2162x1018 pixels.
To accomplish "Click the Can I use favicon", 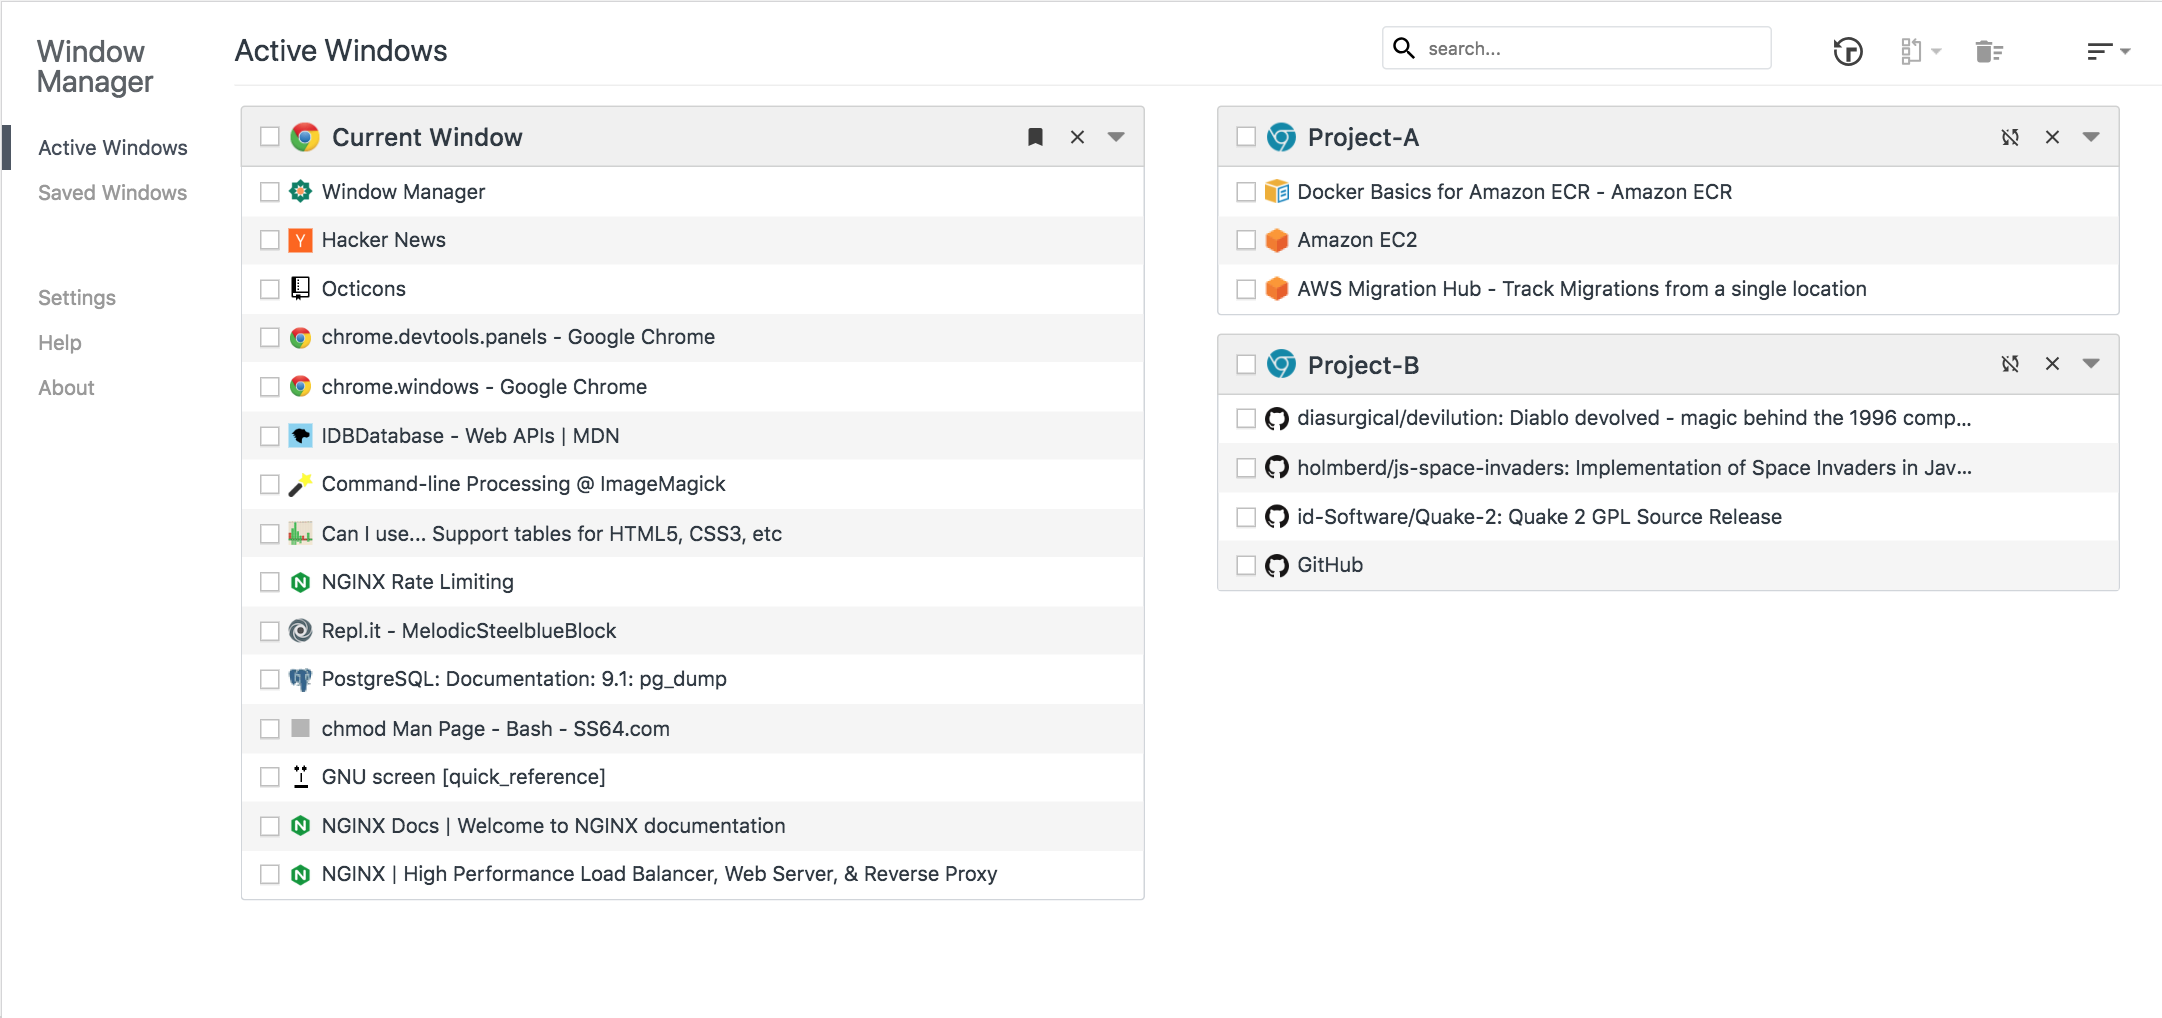I will [x=300, y=533].
